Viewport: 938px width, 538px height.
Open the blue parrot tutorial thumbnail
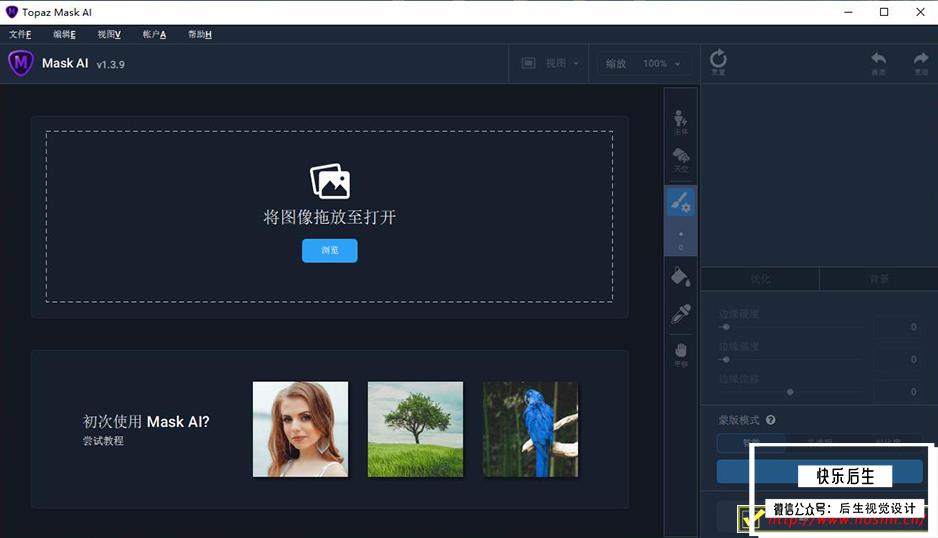531,429
